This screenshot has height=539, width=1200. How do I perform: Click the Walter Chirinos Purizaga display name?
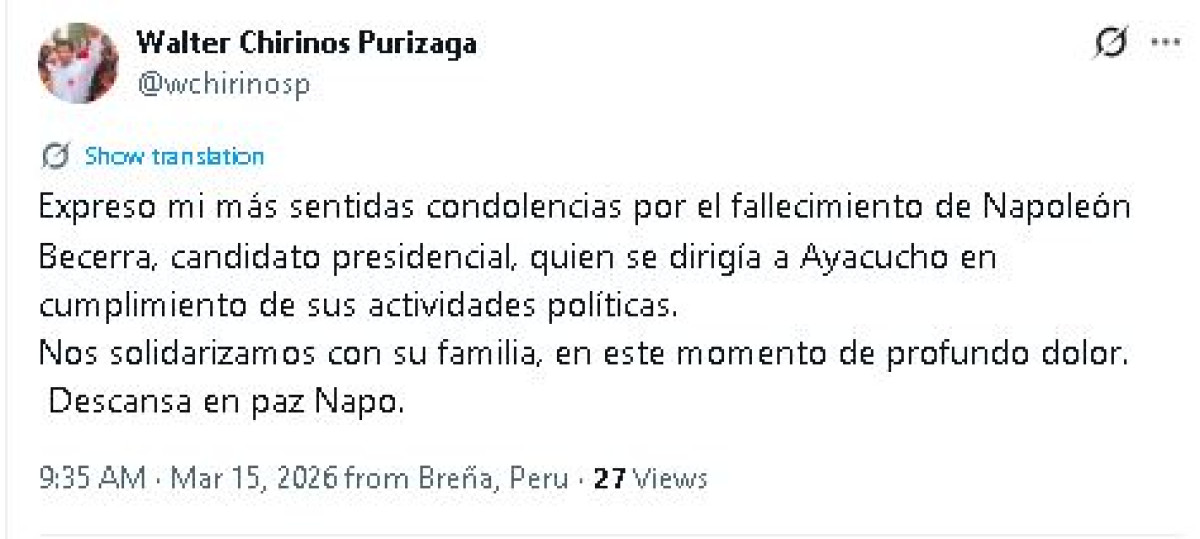306,43
